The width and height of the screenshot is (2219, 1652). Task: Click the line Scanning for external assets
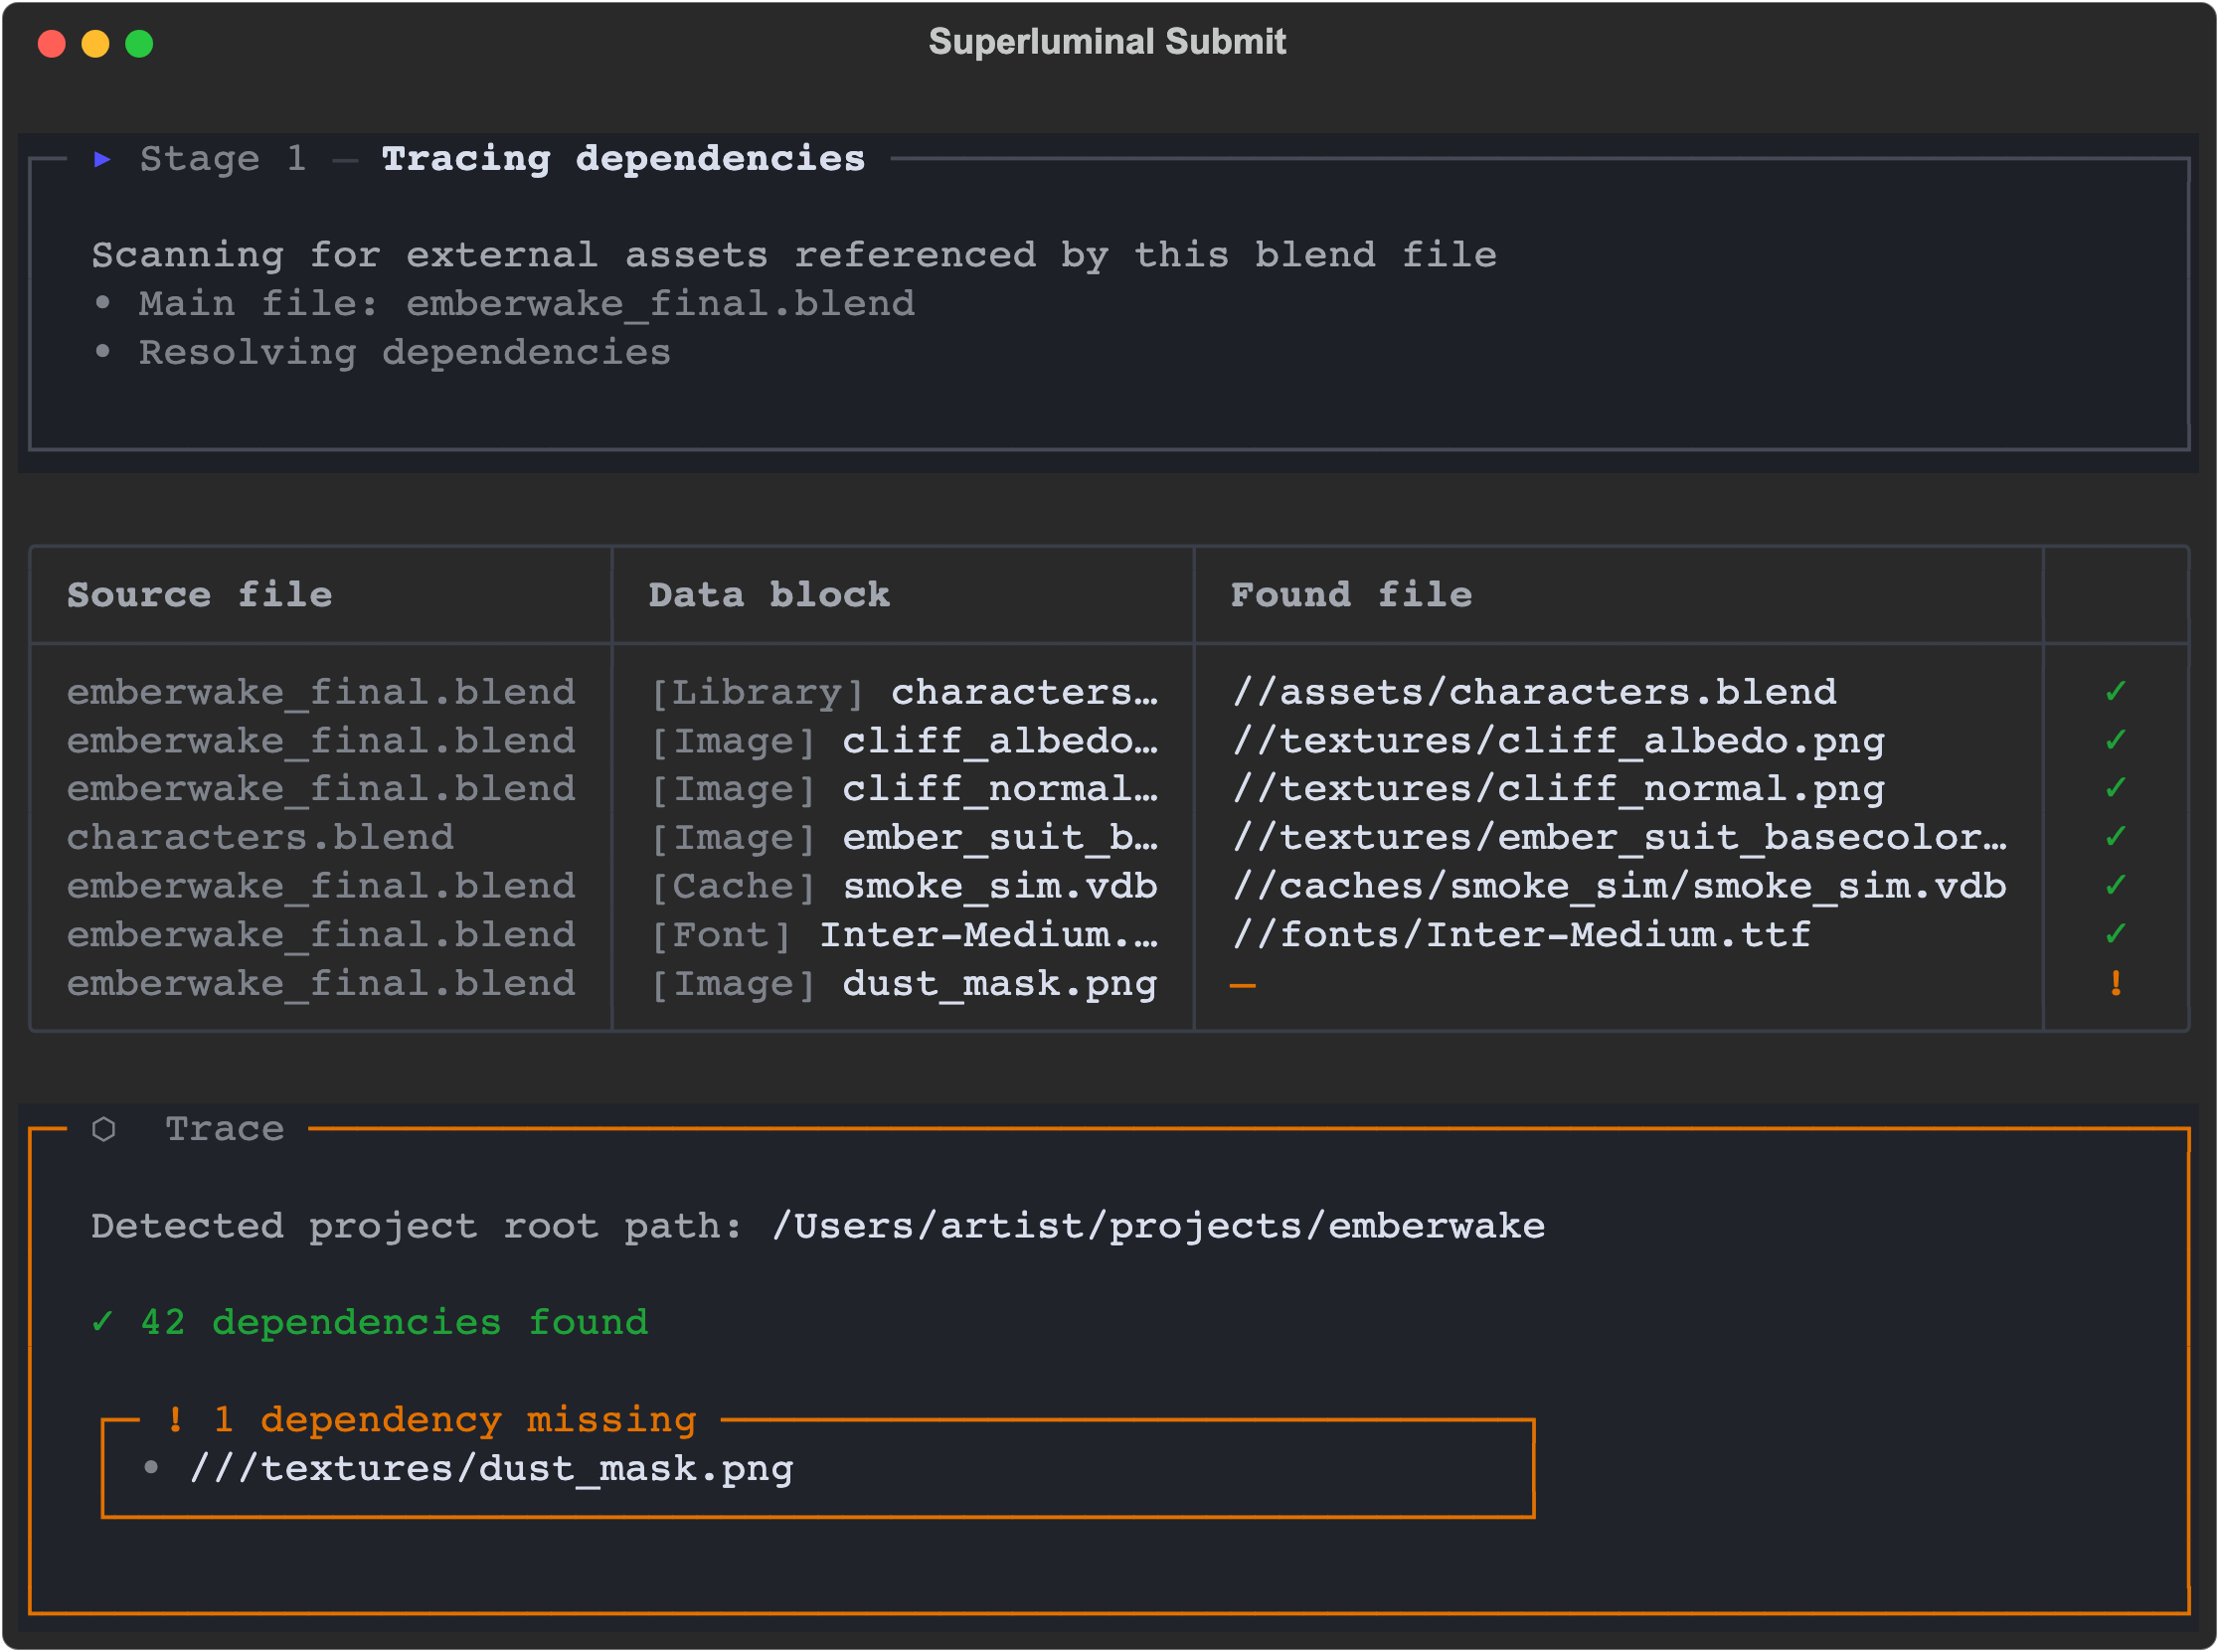pyautogui.click(x=794, y=255)
